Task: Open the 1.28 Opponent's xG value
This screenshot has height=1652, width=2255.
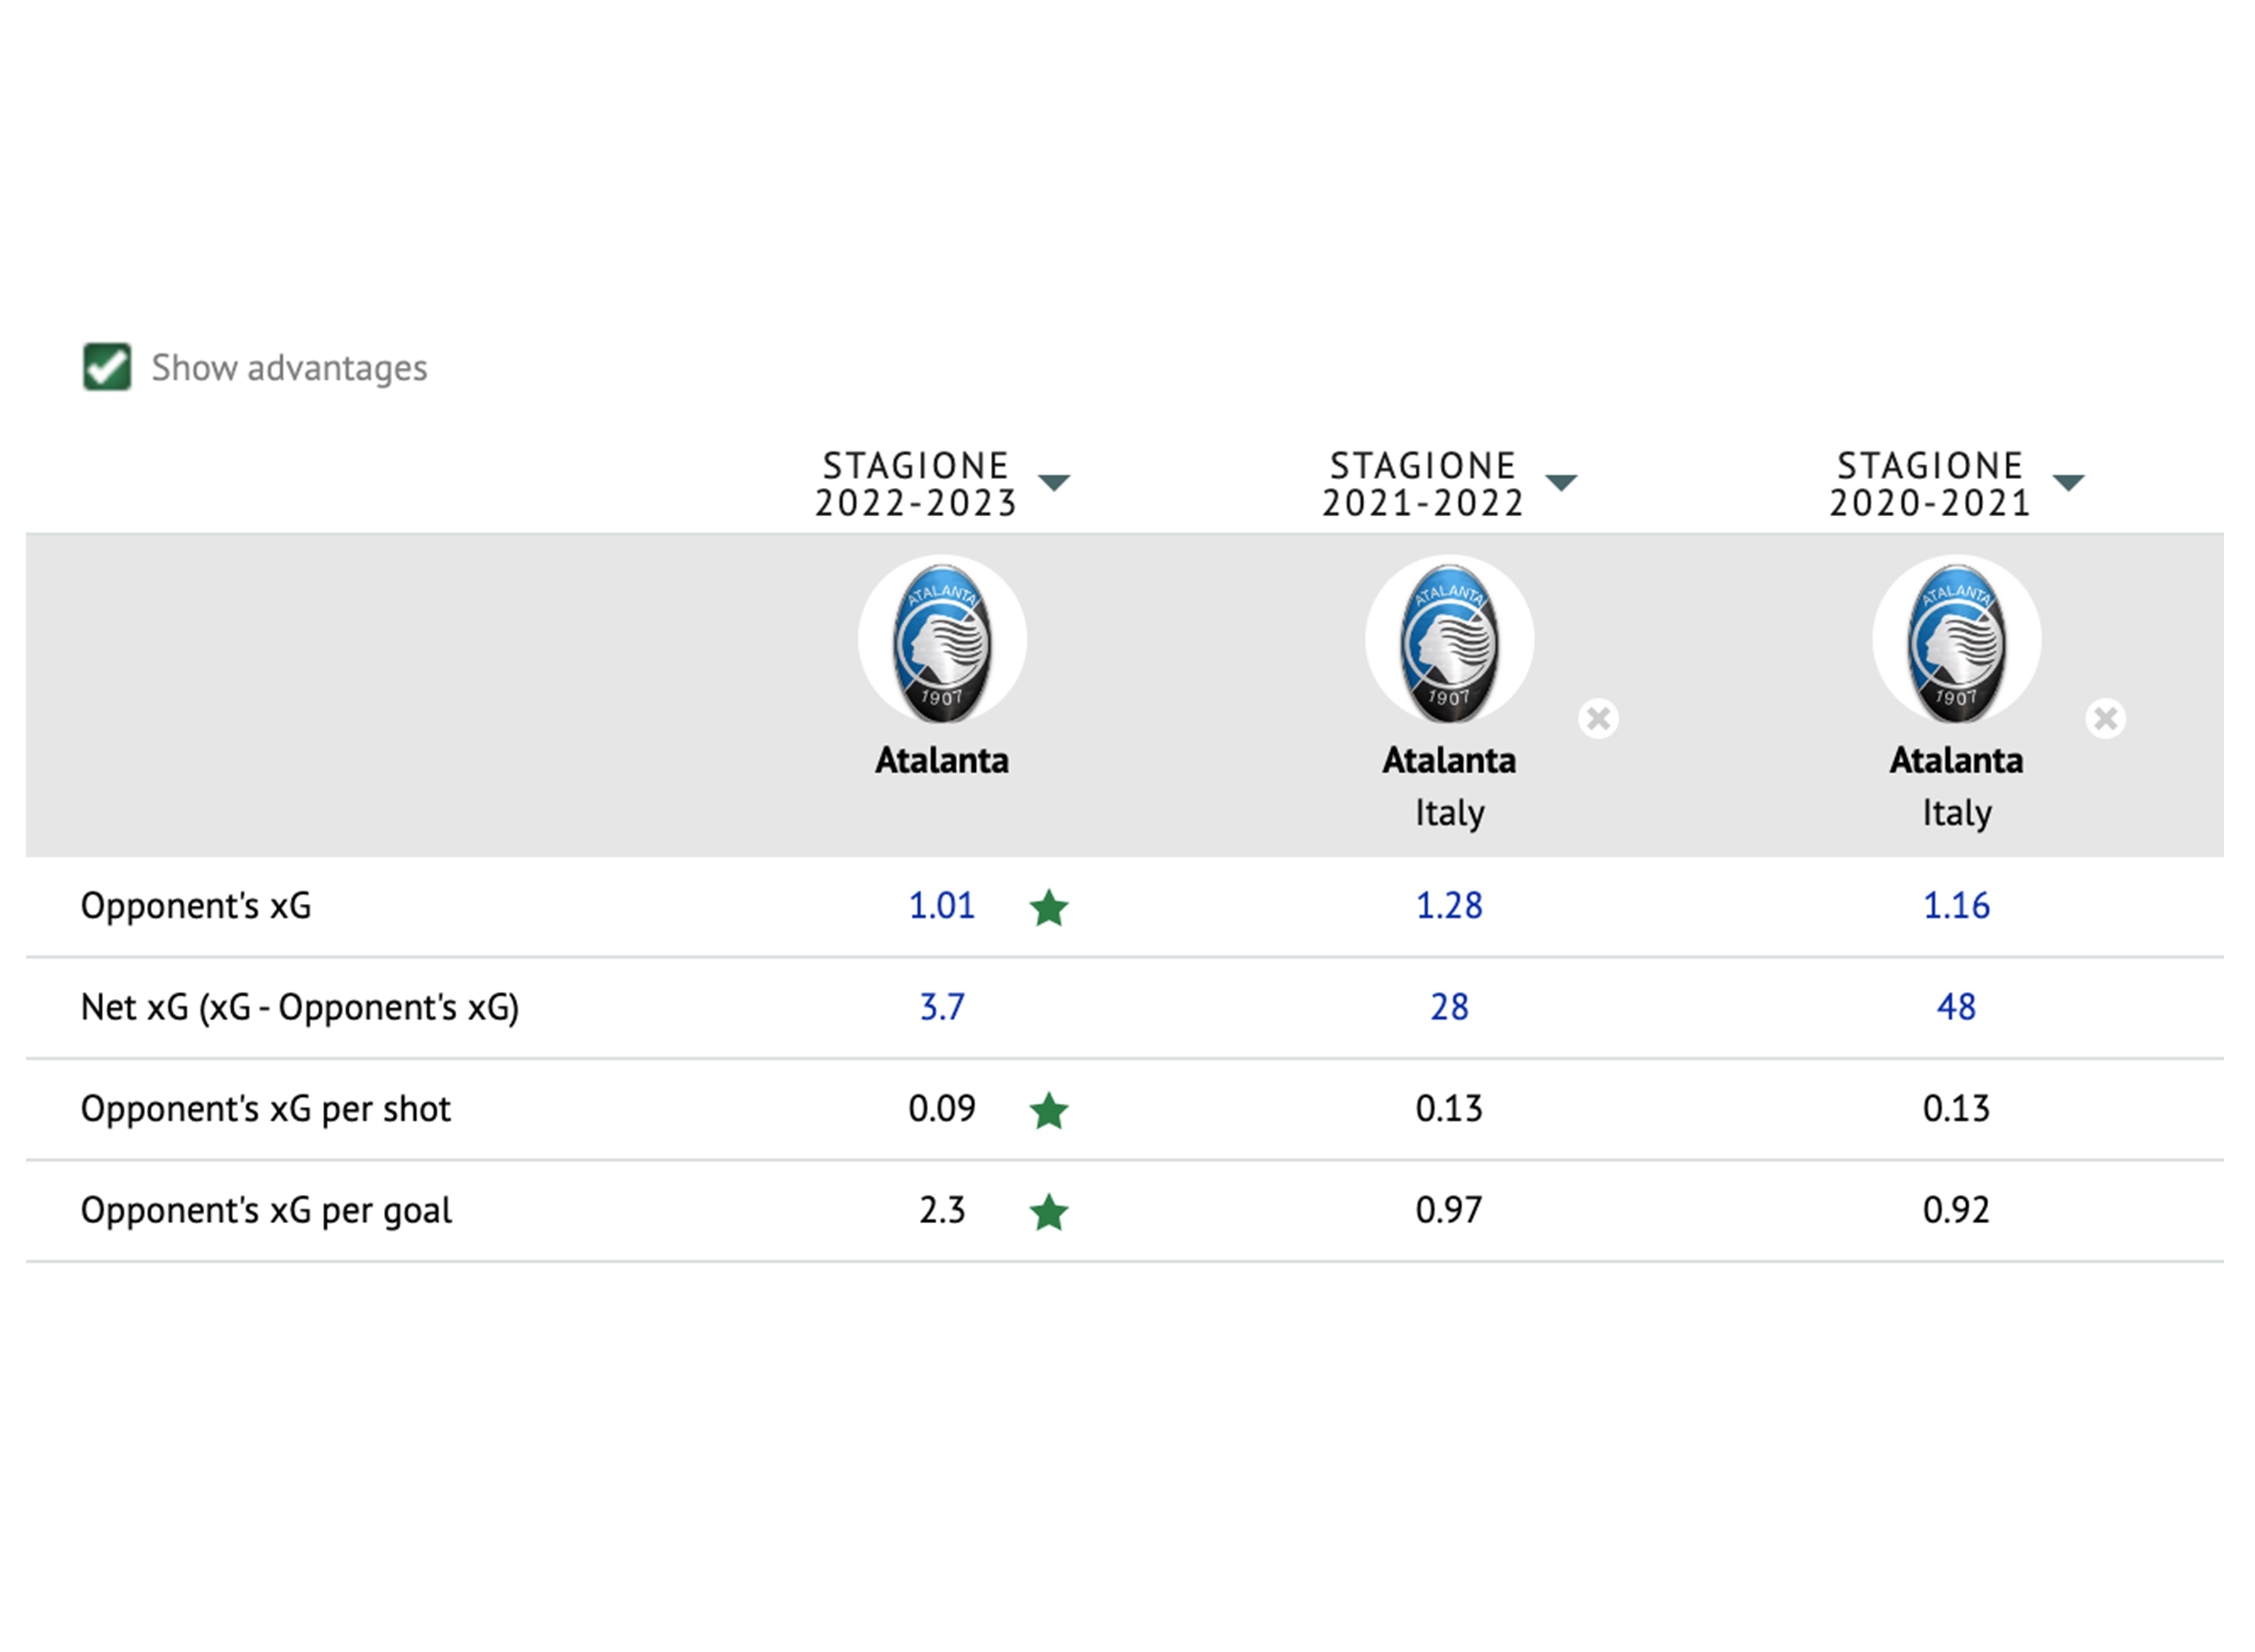Action: click(x=1449, y=906)
